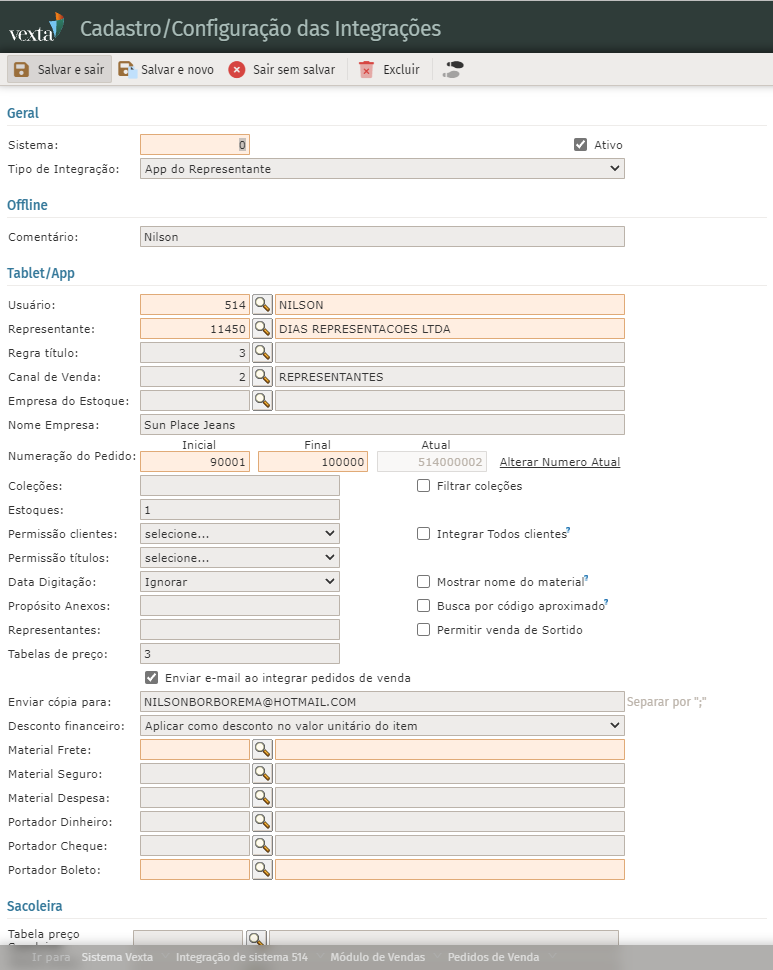The height and width of the screenshot is (970, 773).
Task: Click magnifier next to Regra título
Action: (x=262, y=352)
